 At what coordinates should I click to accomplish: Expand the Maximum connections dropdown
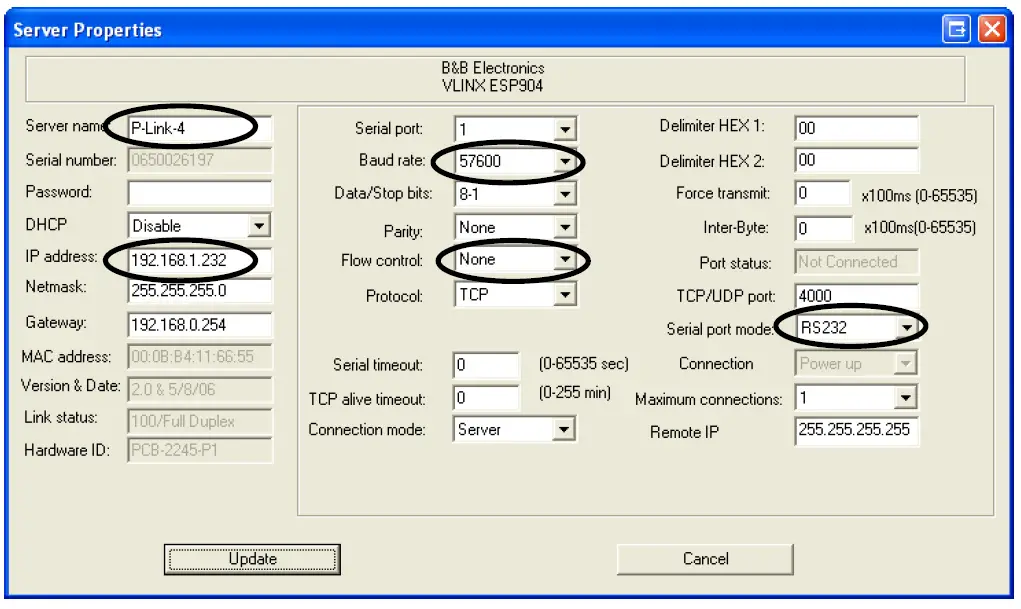[908, 396]
